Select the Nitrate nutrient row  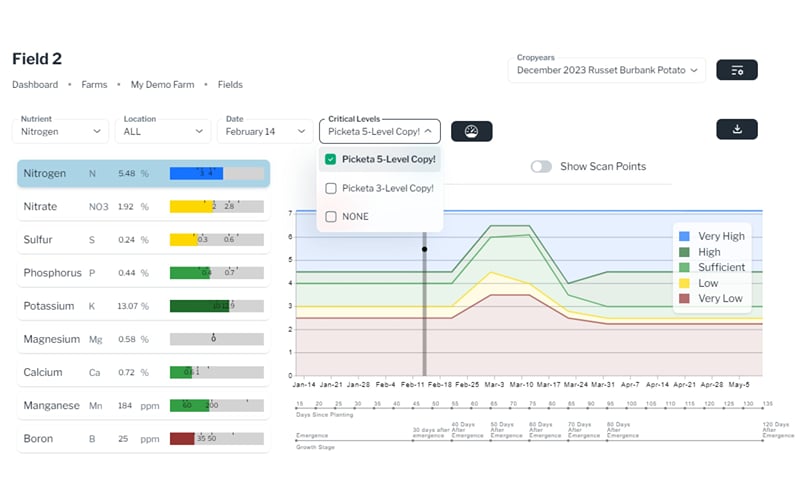(143, 206)
